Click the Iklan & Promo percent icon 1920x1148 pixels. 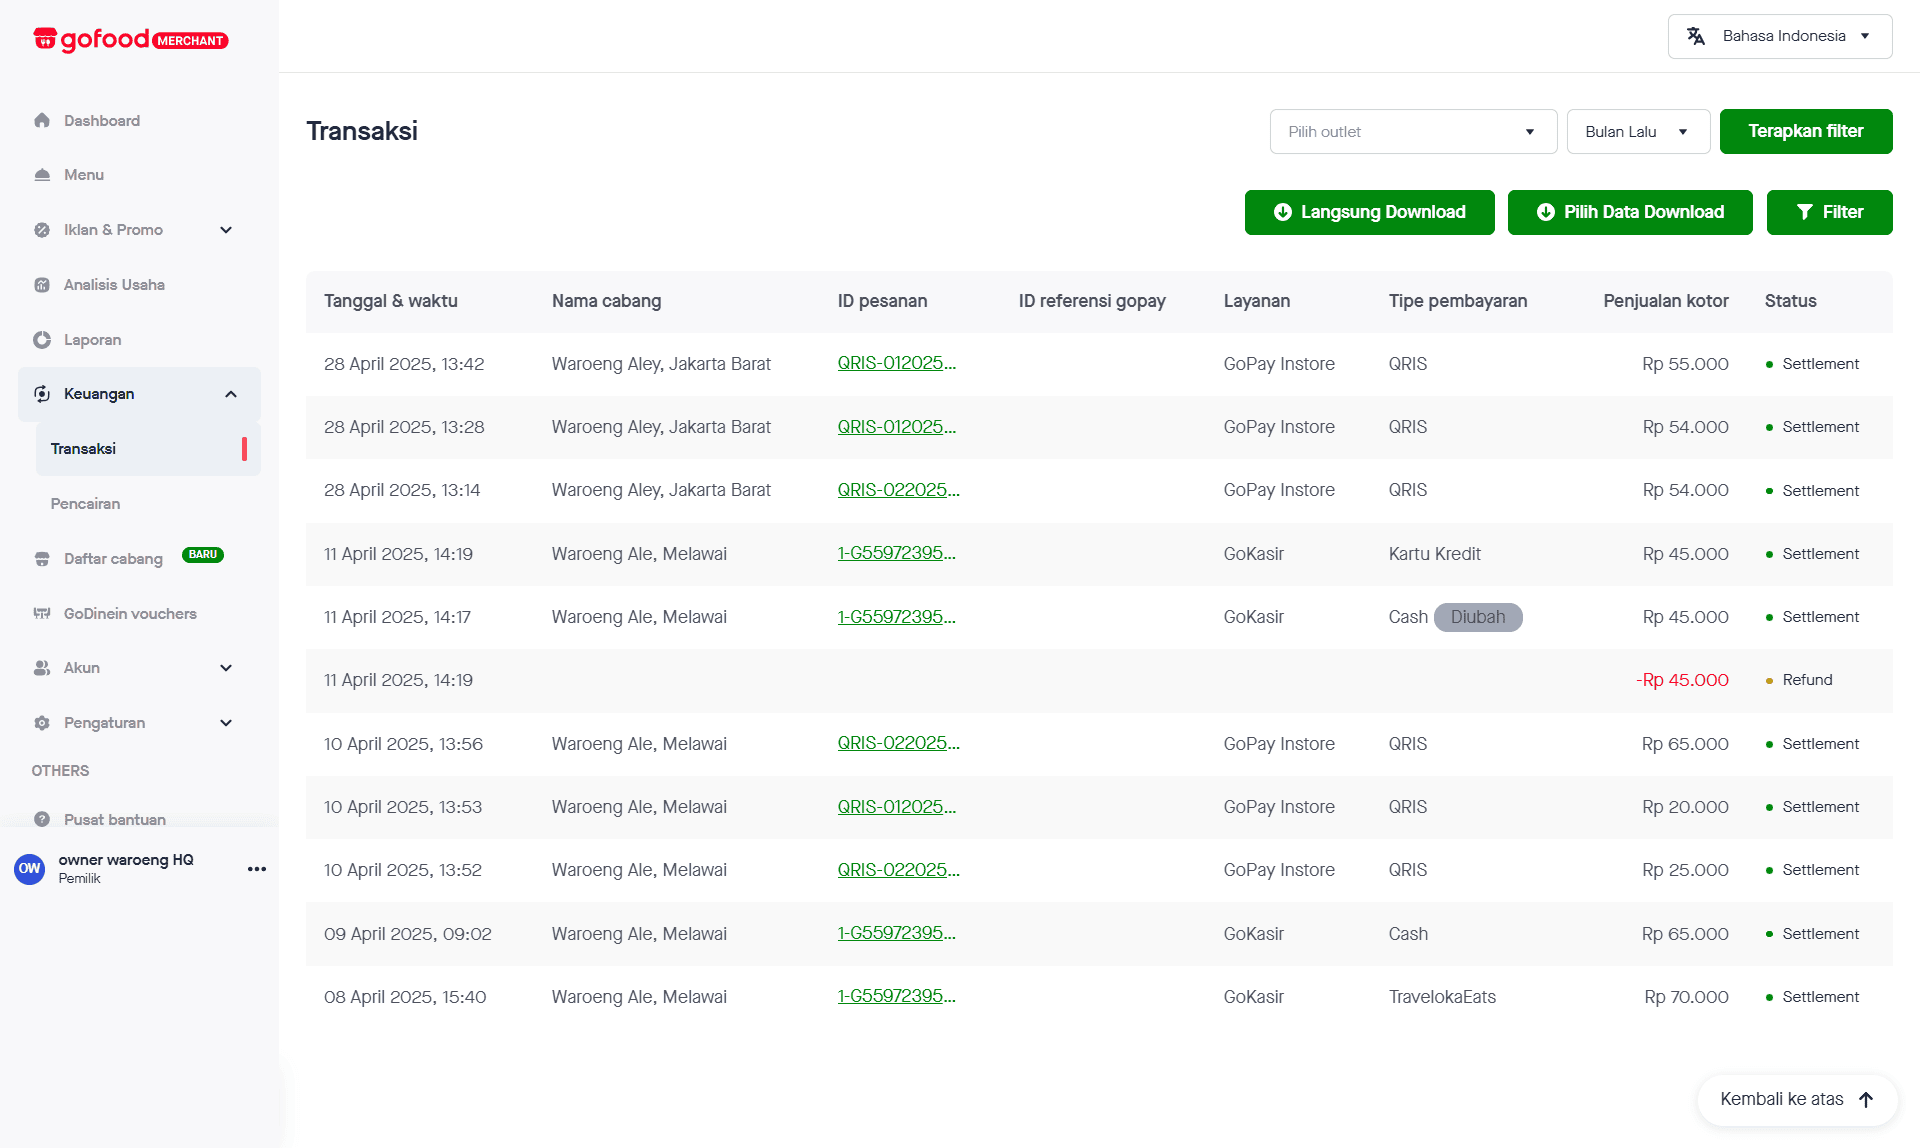(42, 230)
